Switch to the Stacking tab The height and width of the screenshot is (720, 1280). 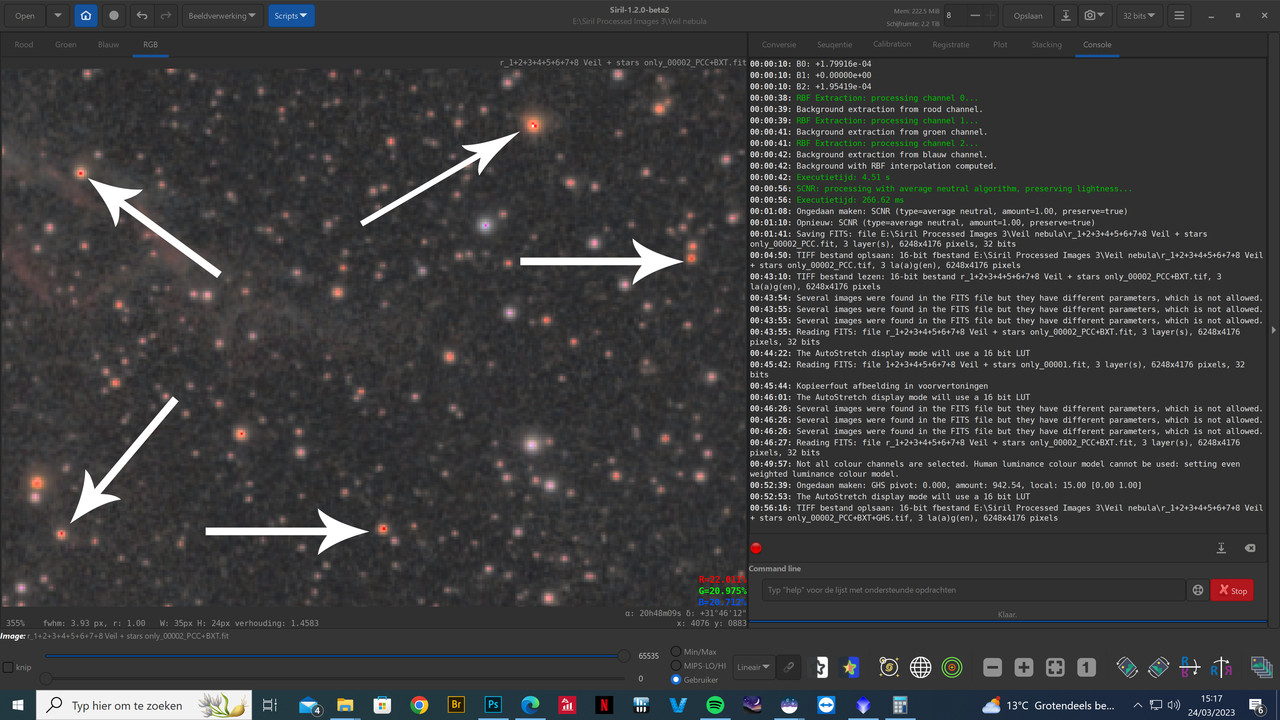[1046, 45]
